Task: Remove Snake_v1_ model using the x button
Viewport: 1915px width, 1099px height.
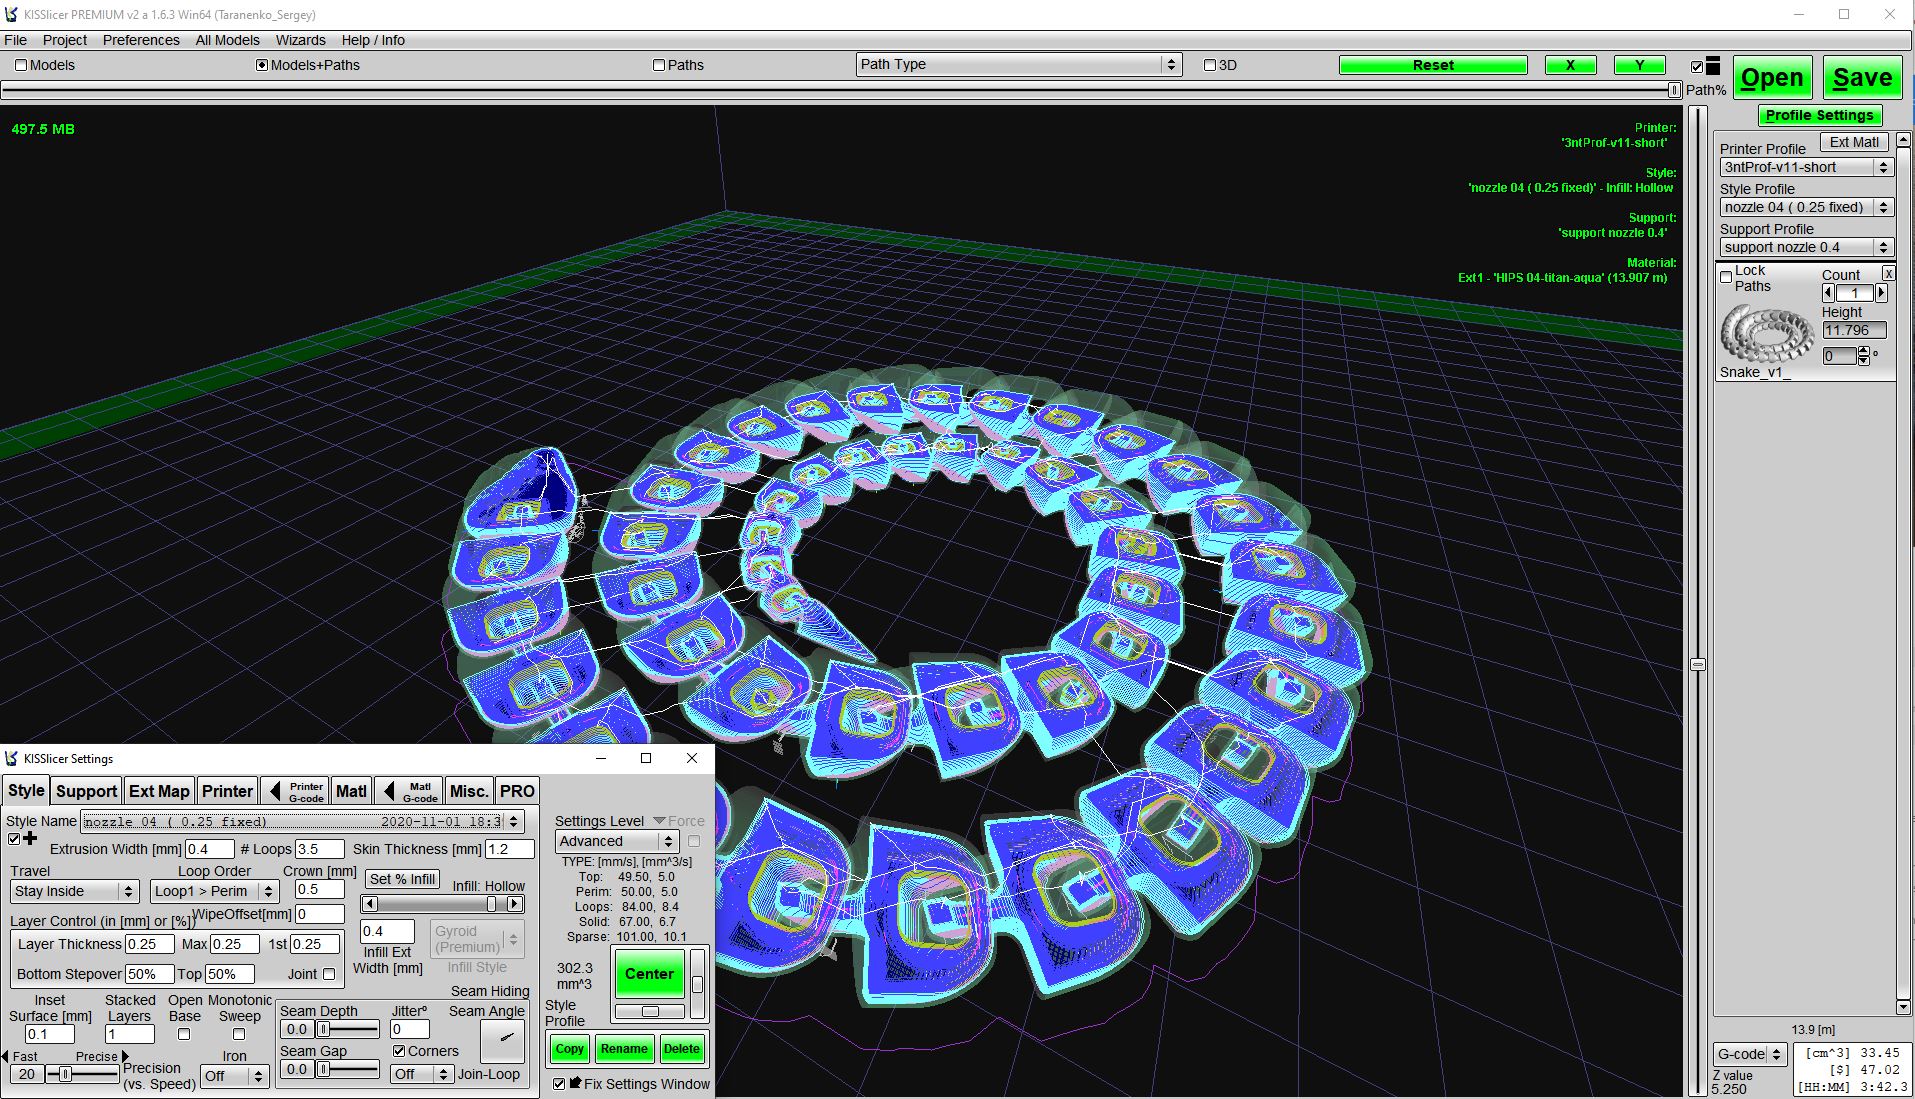Action: pyautogui.click(x=1888, y=274)
